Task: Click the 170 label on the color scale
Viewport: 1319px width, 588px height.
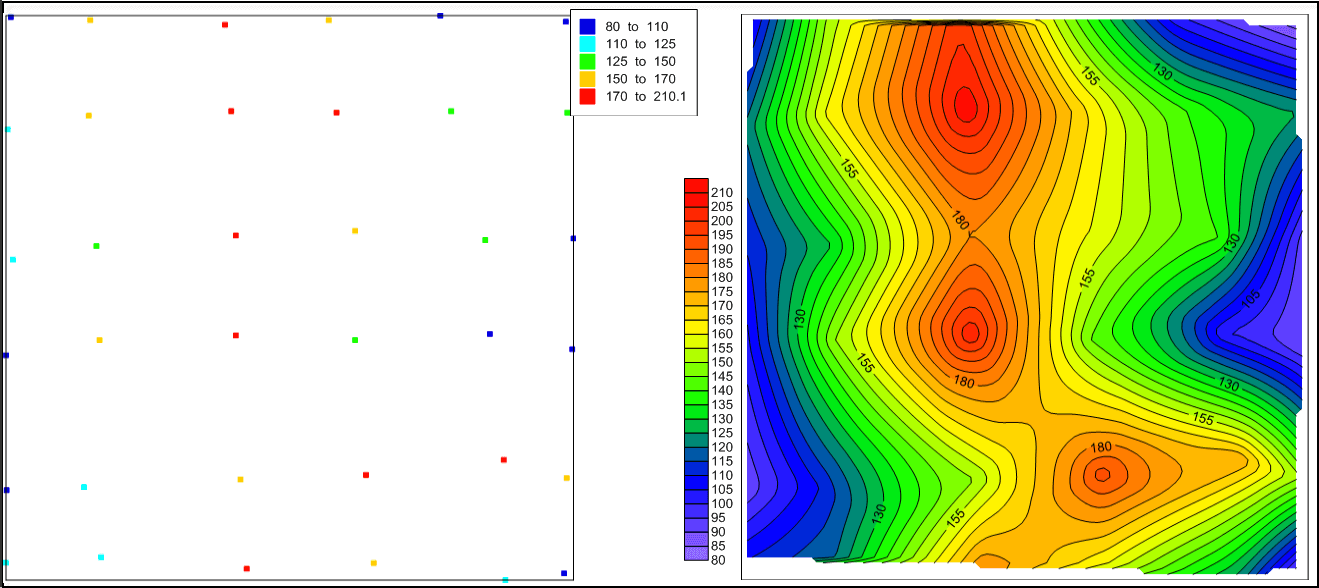Action: coord(722,305)
